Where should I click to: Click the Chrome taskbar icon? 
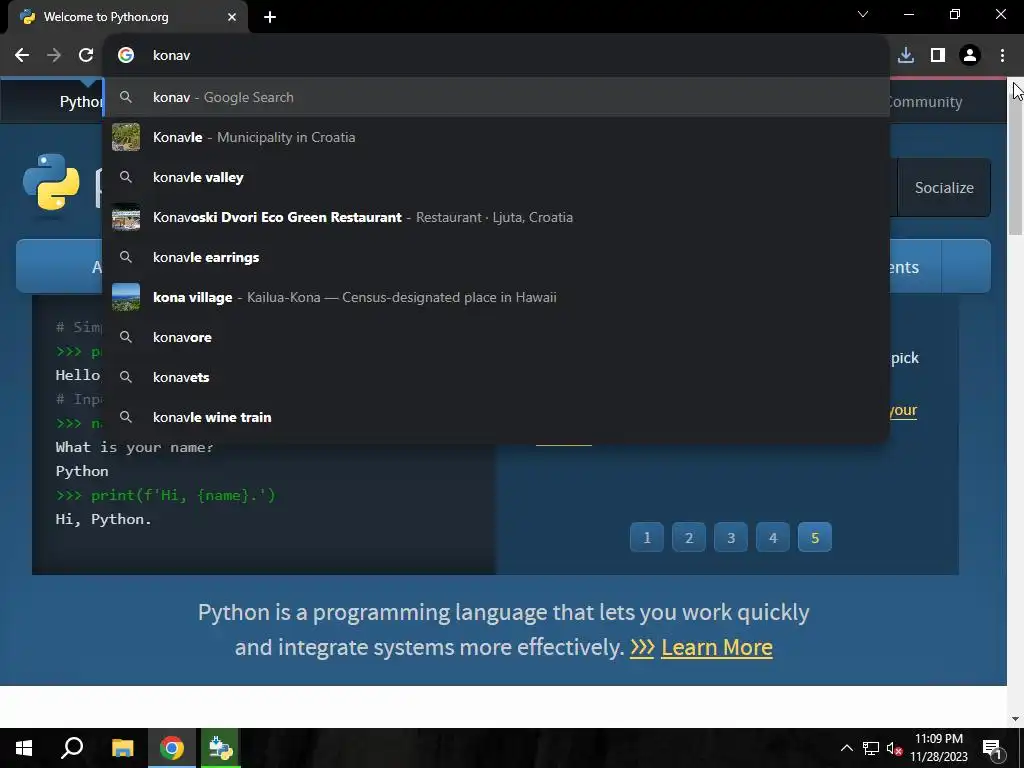(x=172, y=748)
